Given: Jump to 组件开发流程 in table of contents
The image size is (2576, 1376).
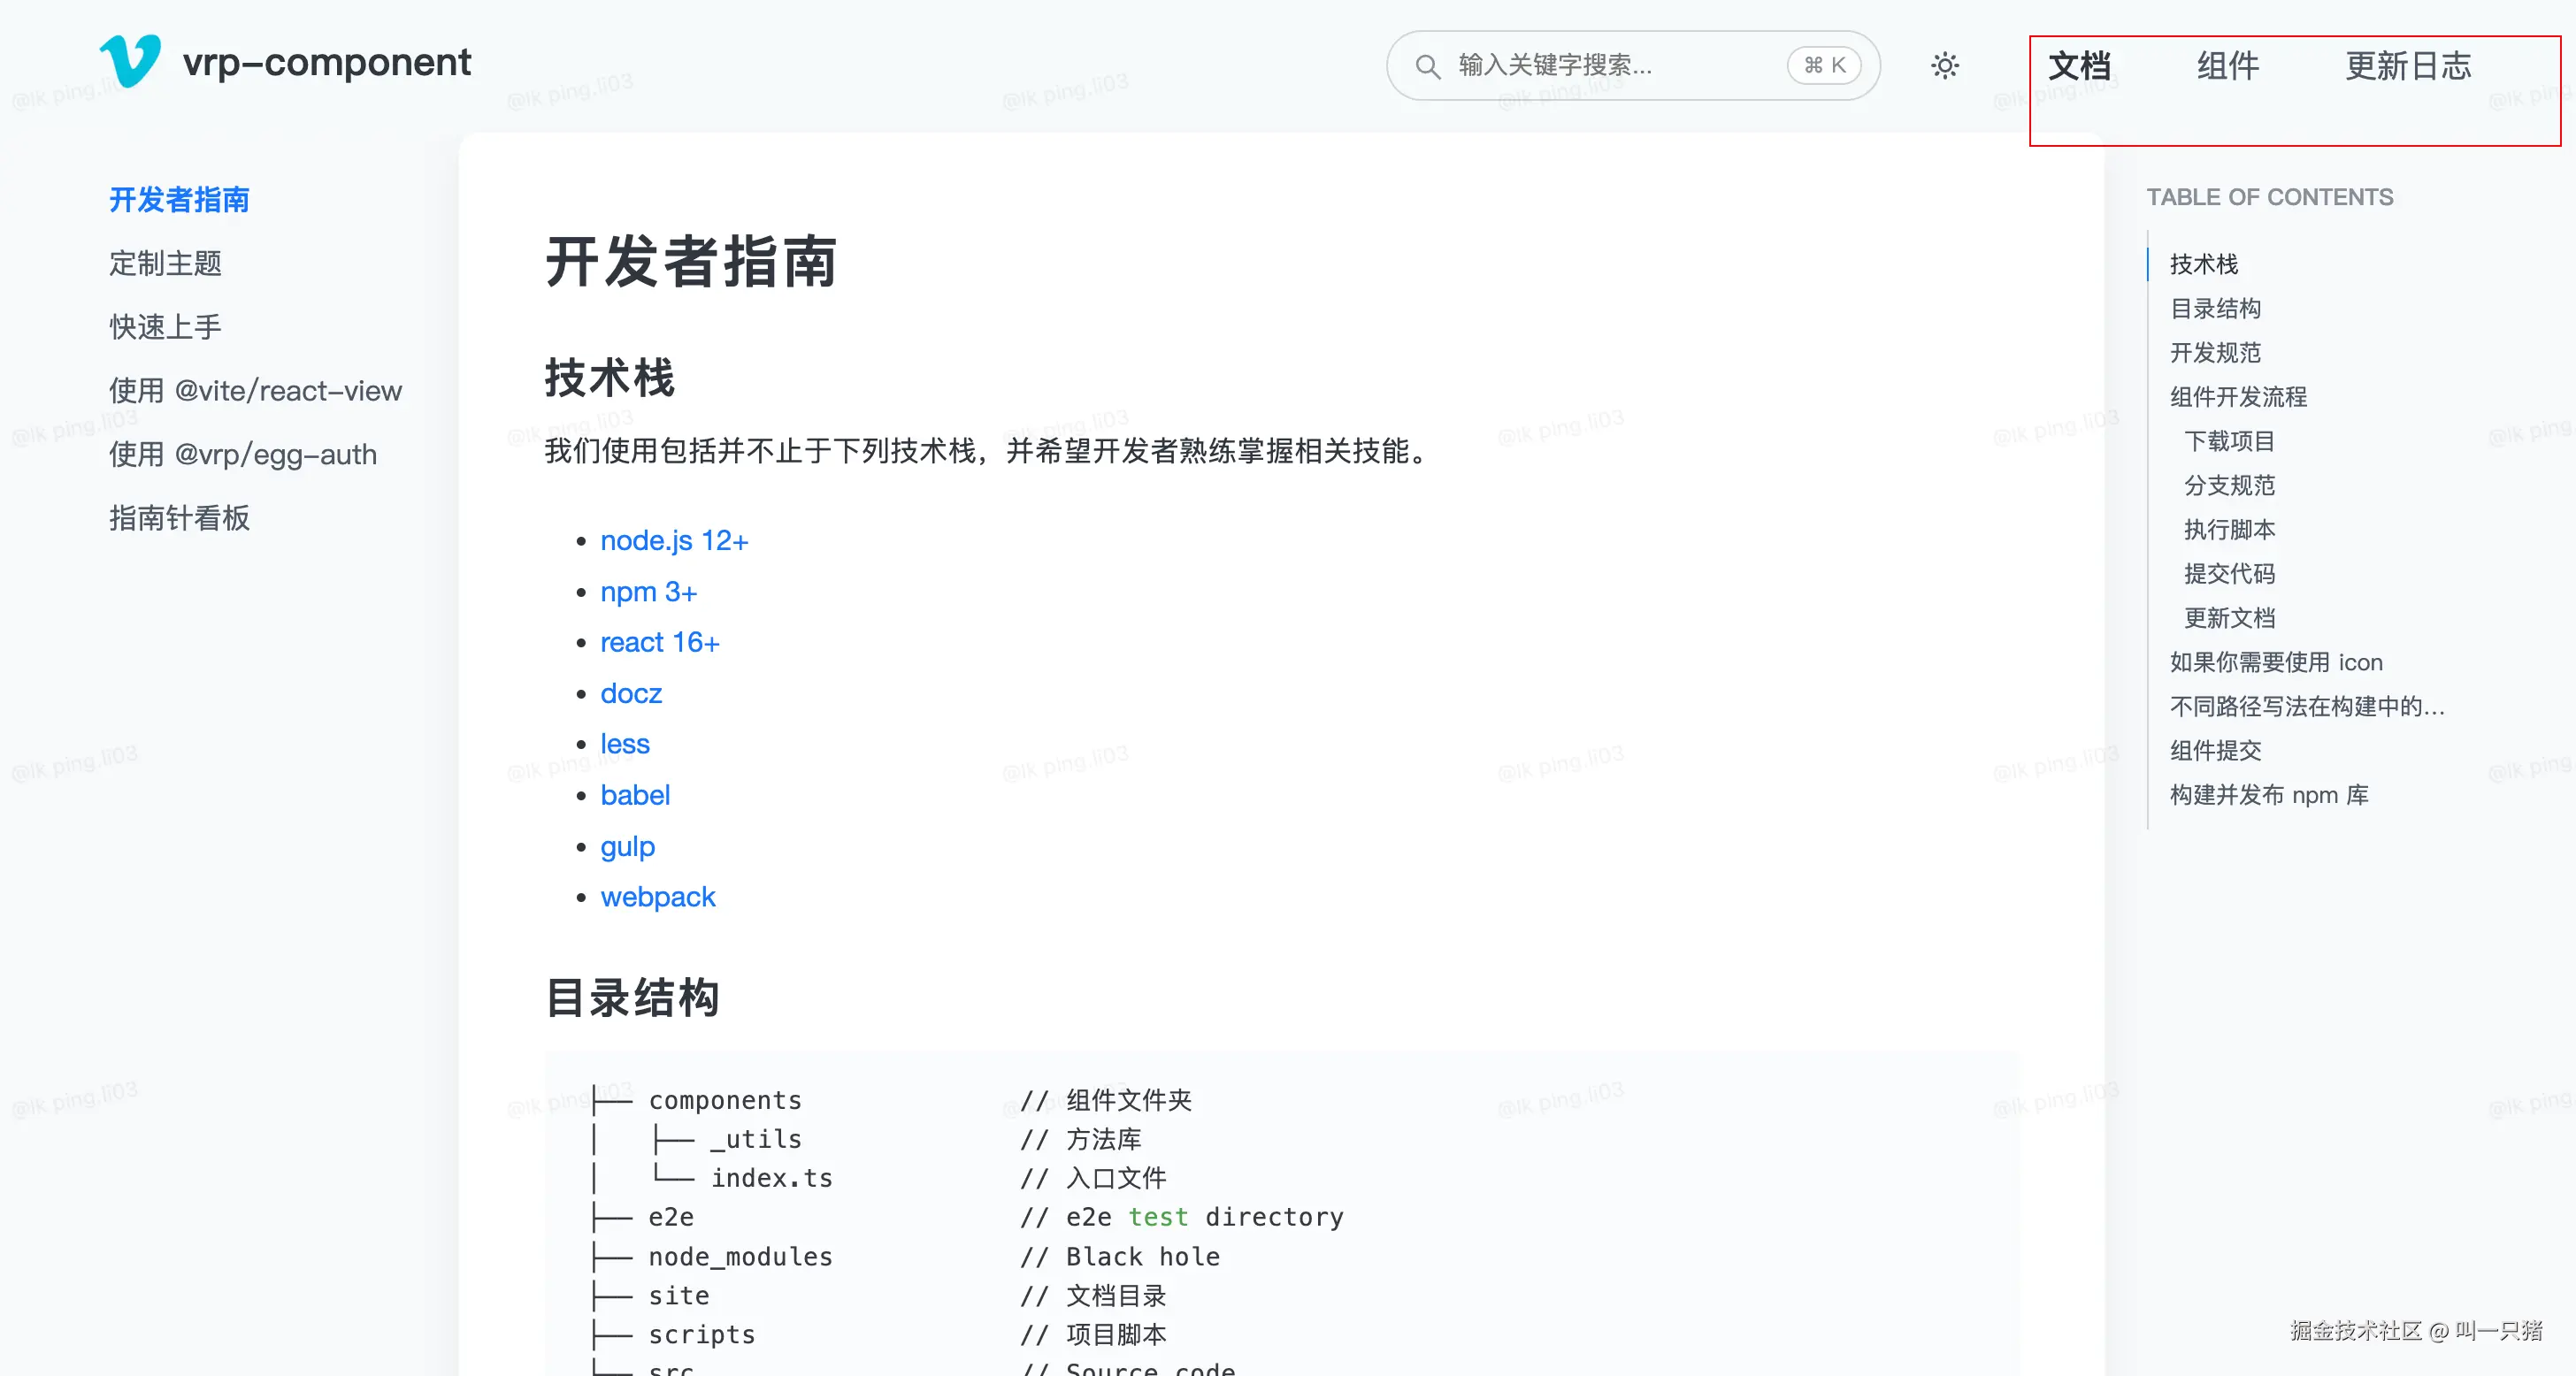Looking at the screenshot, I should [2237, 397].
